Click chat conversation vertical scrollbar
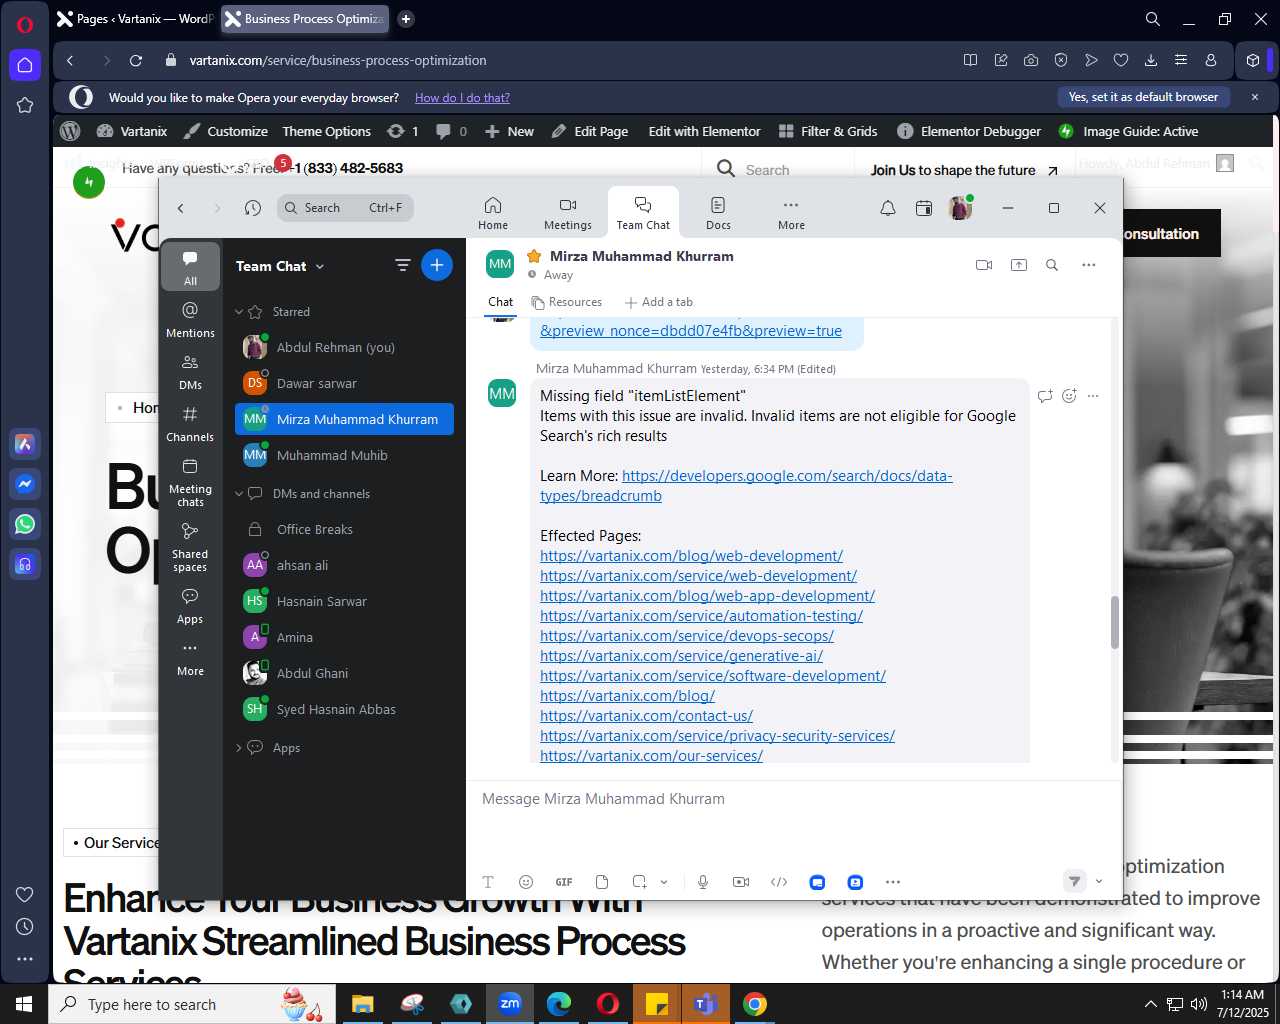The height and width of the screenshot is (1024, 1280). tap(1114, 622)
